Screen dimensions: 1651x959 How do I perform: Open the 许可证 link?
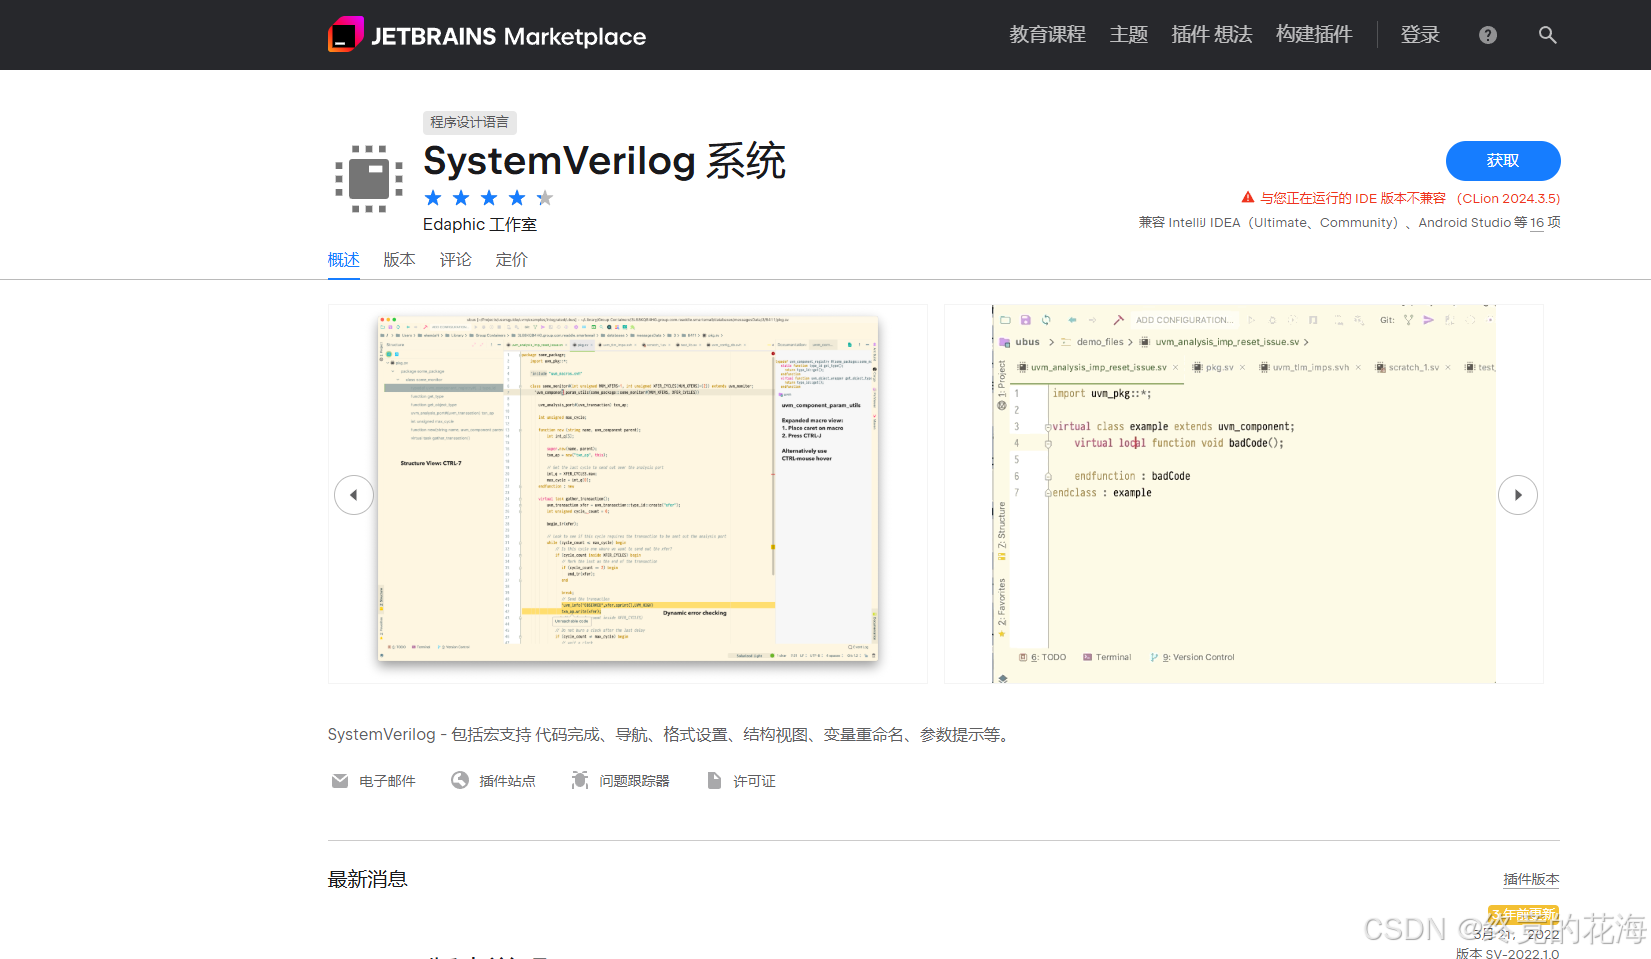[x=755, y=781]
